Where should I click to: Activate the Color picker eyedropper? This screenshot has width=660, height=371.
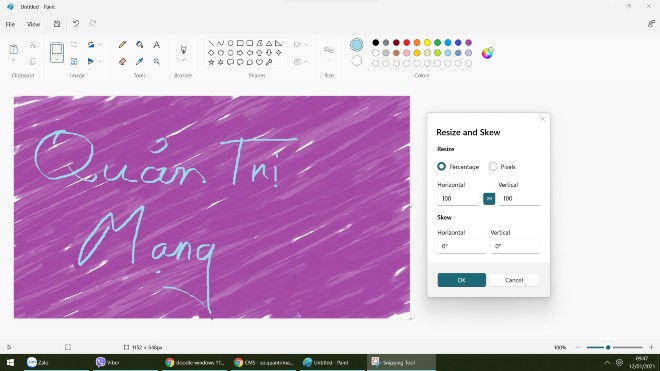tap(140, 61)
